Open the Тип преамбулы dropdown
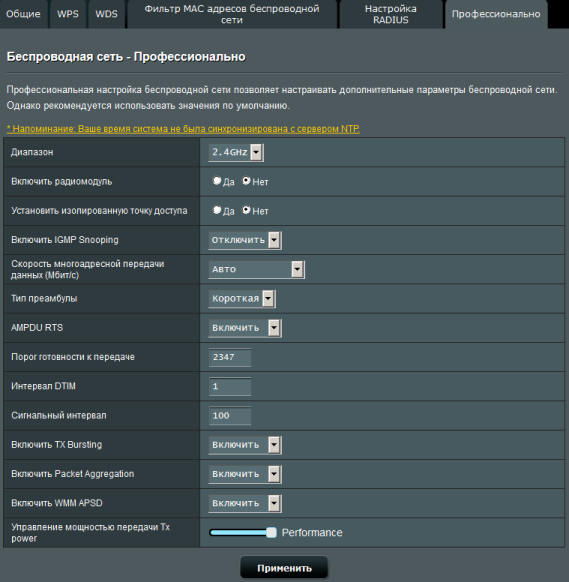The width and height of the screenshot is (569, 582). point(242,298)
